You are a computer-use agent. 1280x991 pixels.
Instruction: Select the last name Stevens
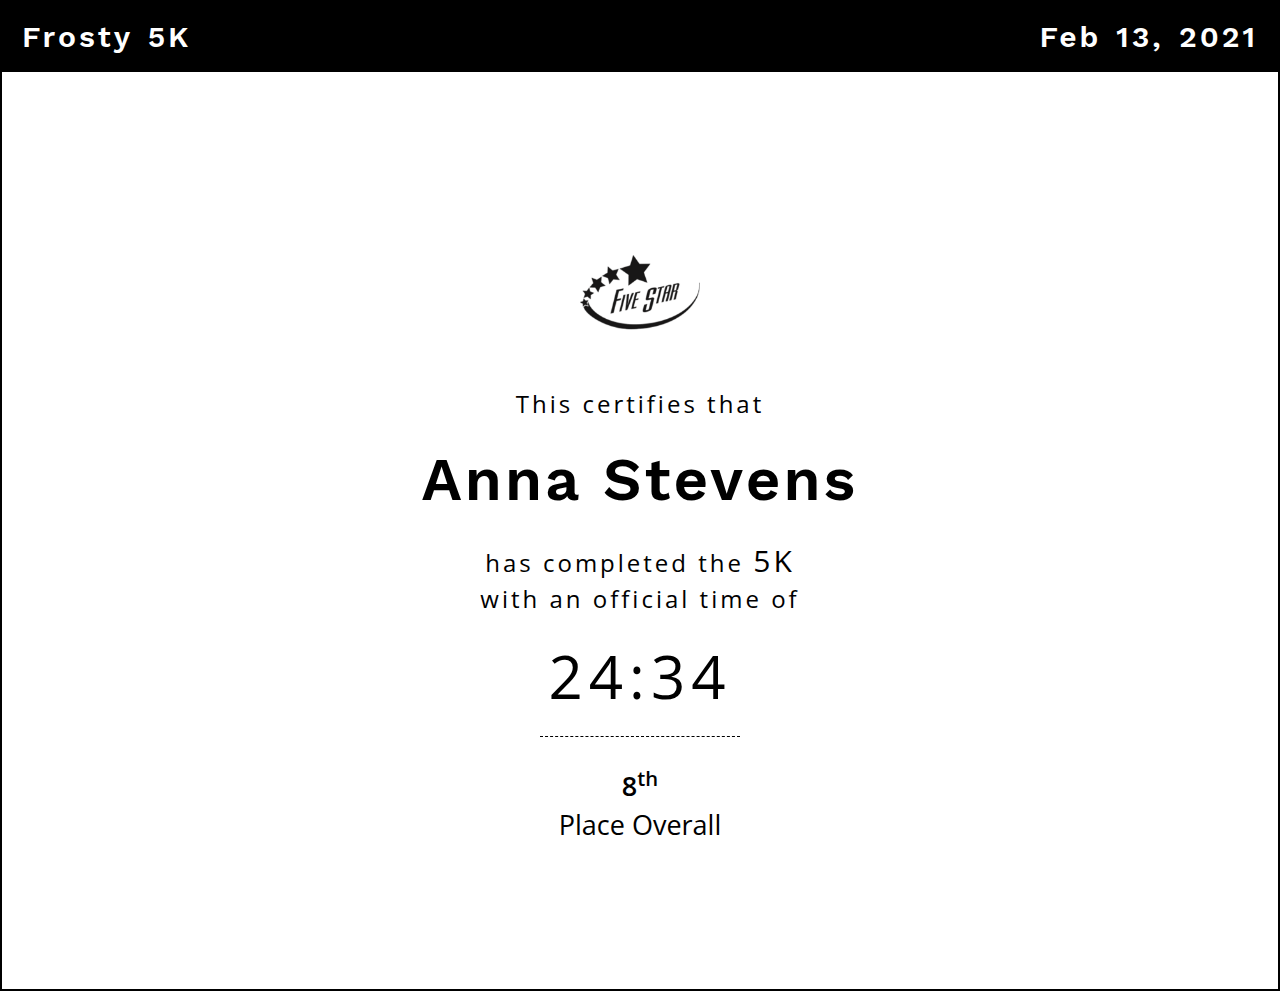click(730, 481)
